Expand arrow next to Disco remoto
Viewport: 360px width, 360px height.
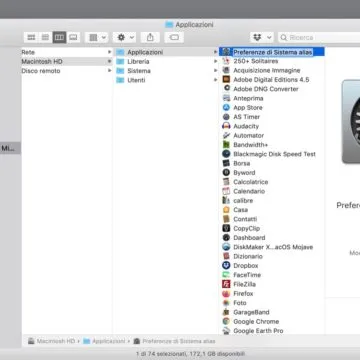pyautogui.click(x=109, y=71)
